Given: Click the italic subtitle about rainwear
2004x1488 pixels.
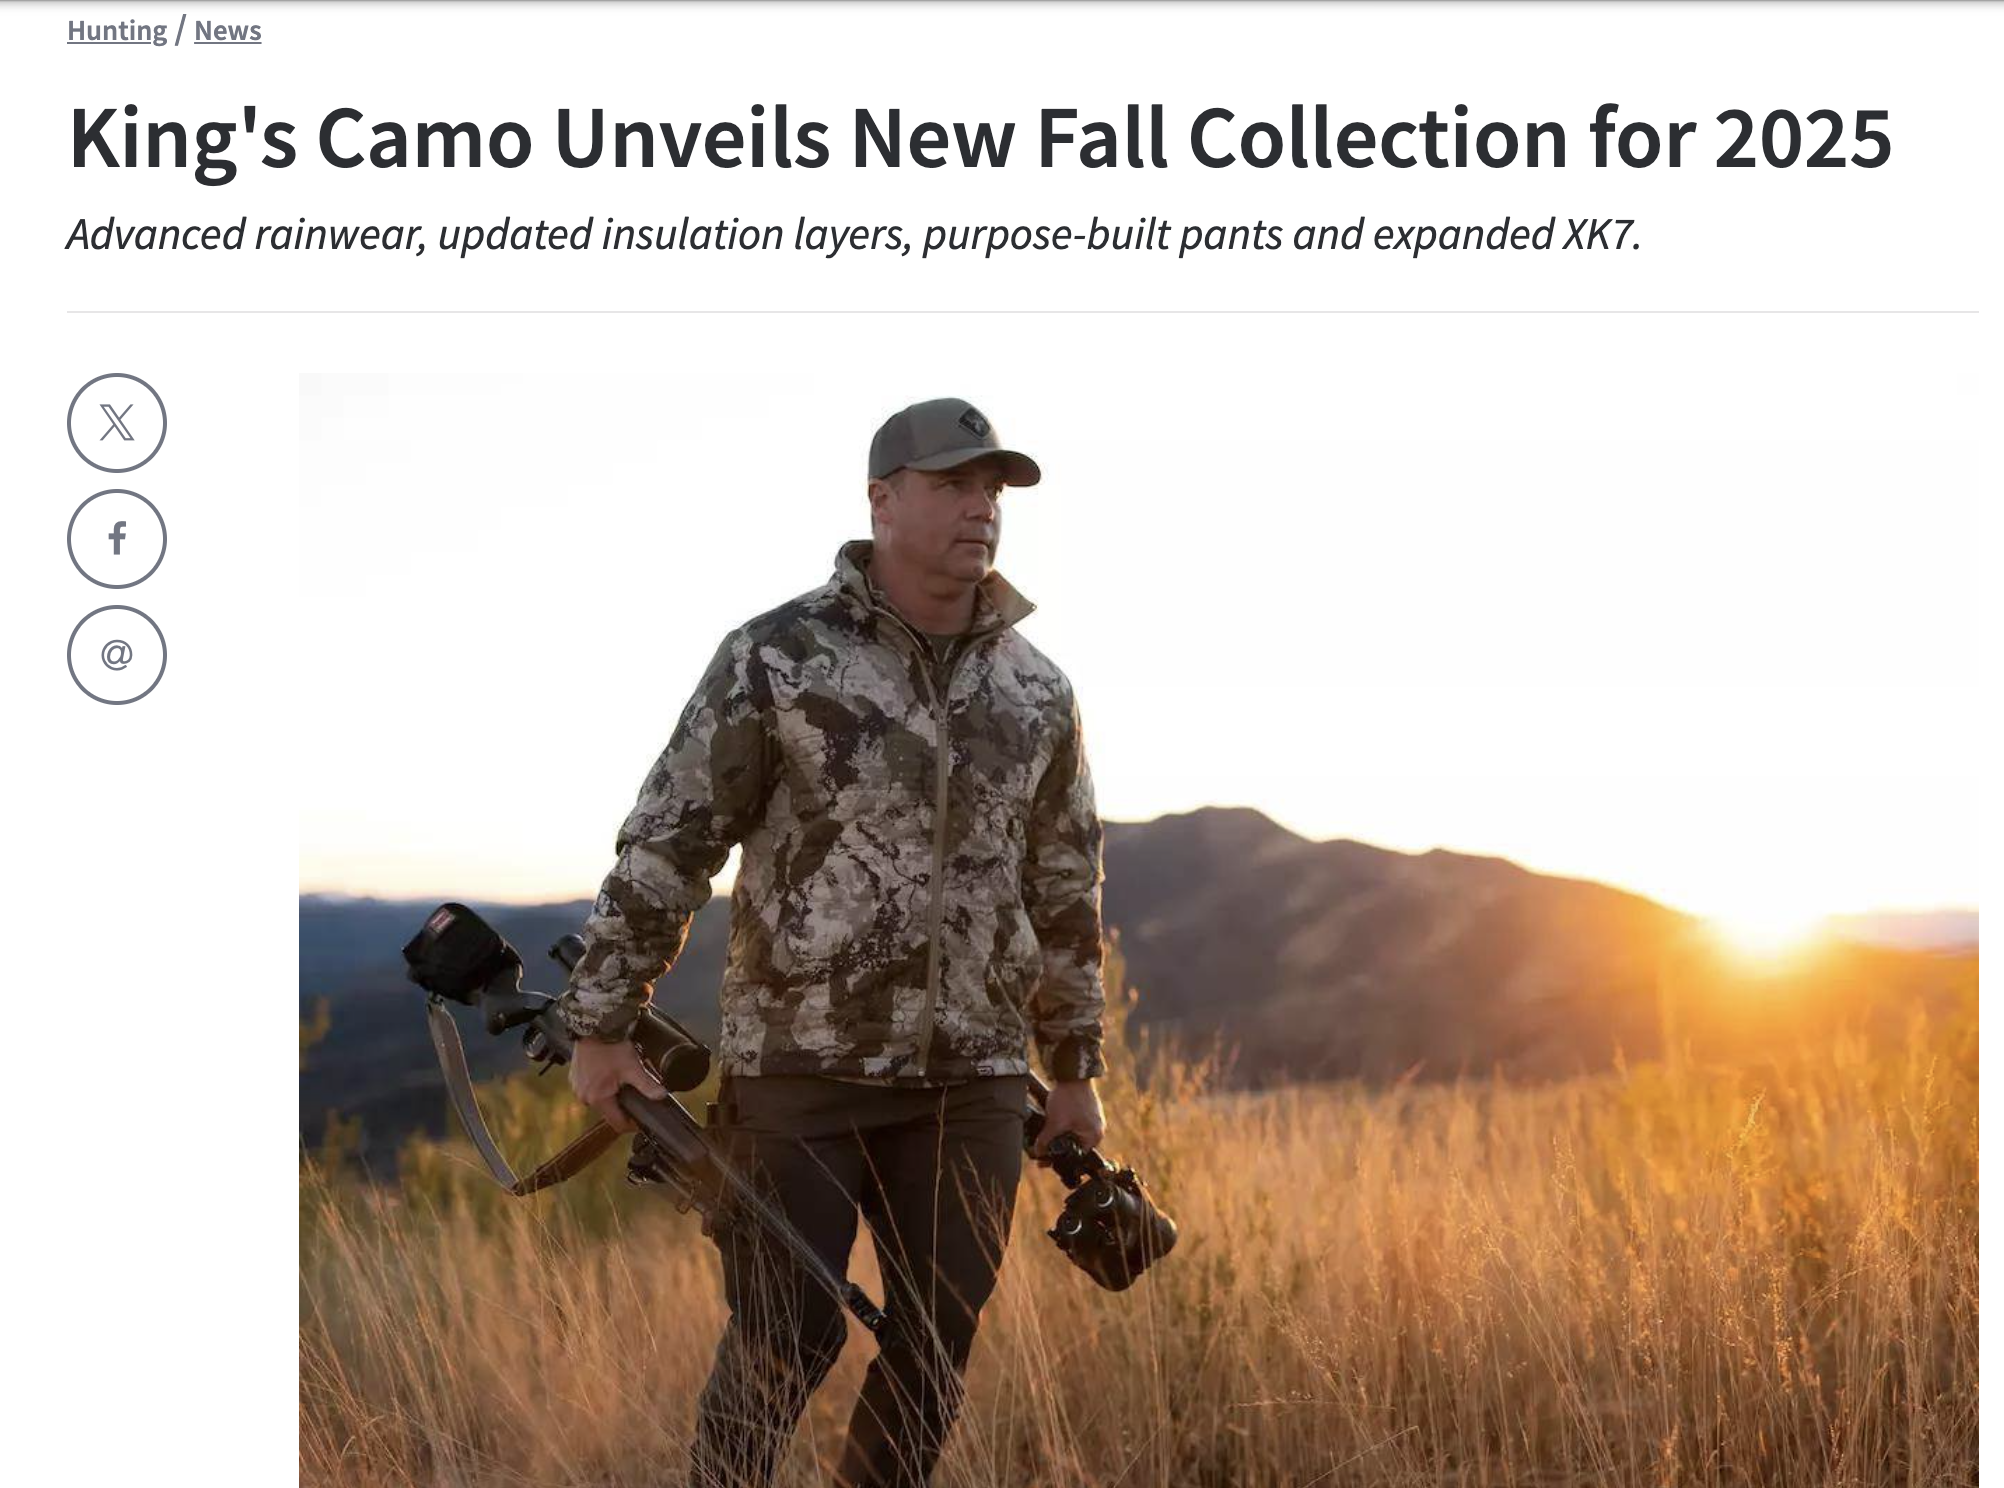Looking at the screenshot, I should [854, 235].
